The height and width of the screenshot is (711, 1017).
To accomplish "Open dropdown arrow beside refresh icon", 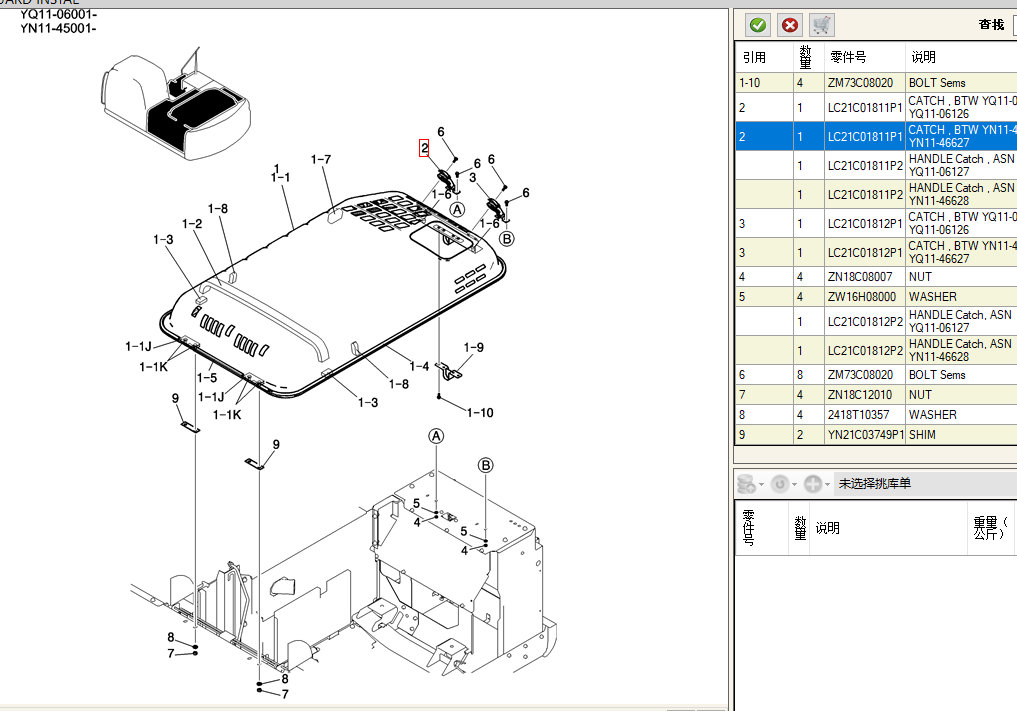I will [794, 485].
